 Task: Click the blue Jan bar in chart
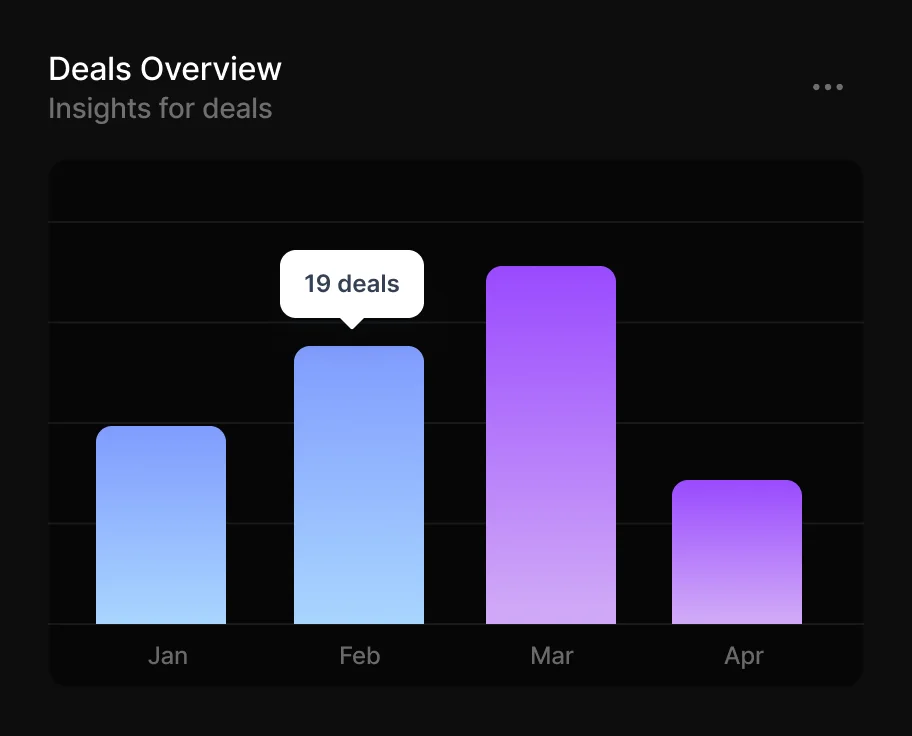[x=161, y=525]
